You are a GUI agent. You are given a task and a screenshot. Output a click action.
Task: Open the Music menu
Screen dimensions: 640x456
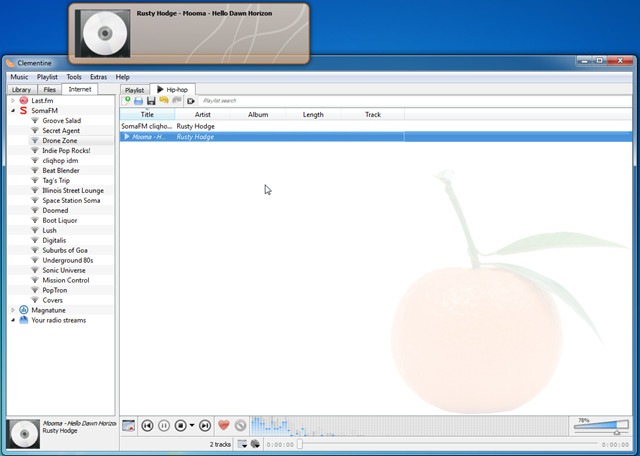click(x=19, y=77)
